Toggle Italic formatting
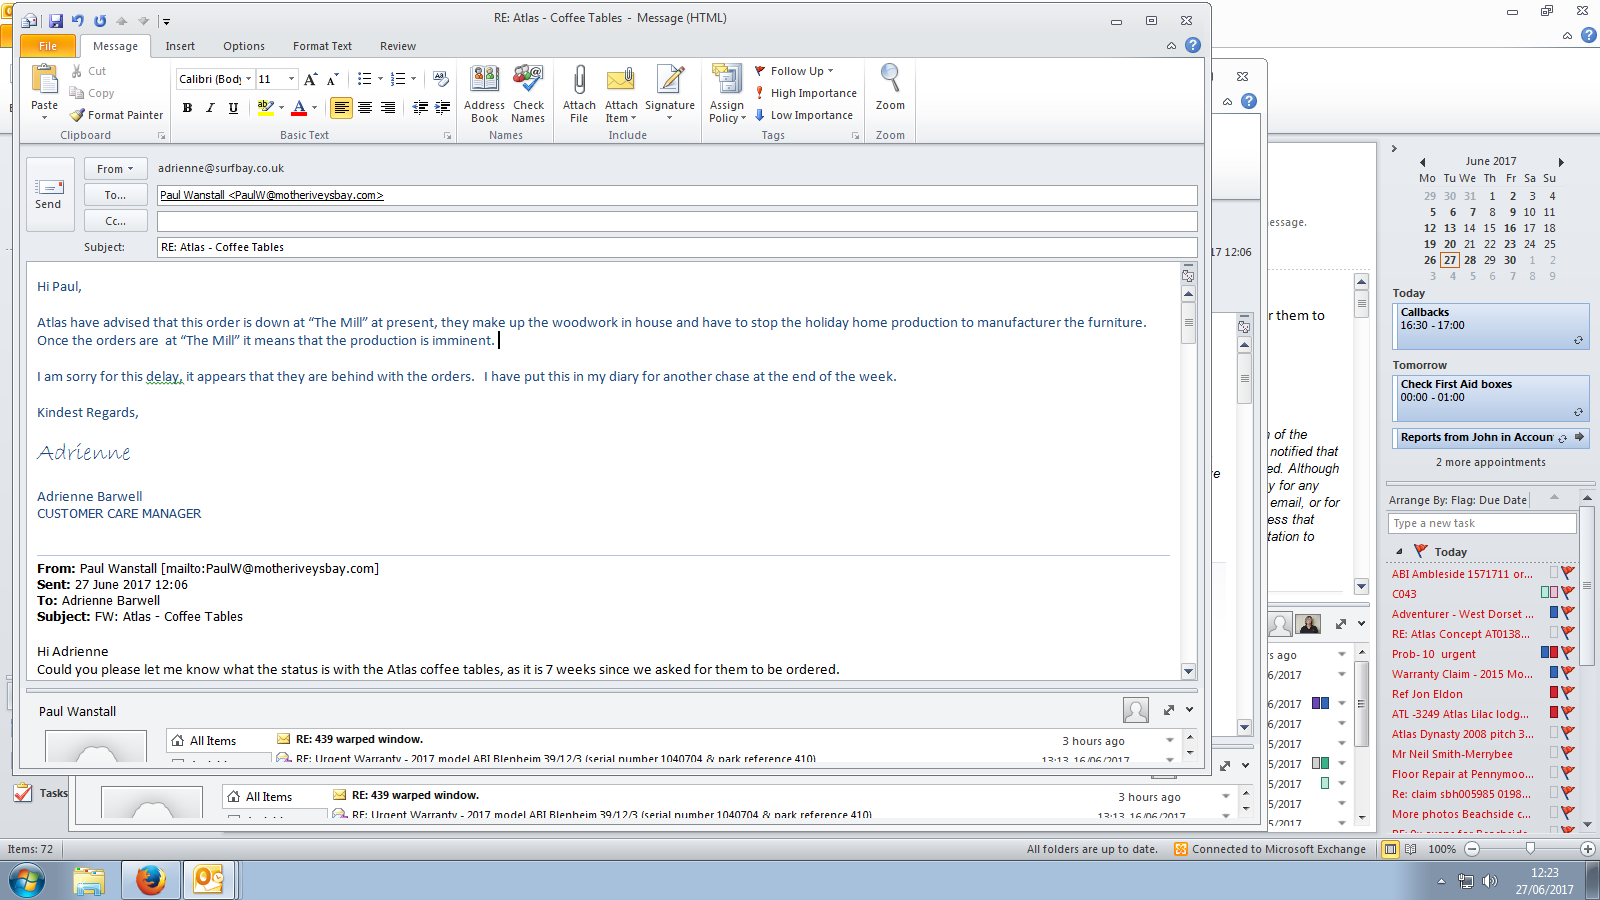 (210, 108)
